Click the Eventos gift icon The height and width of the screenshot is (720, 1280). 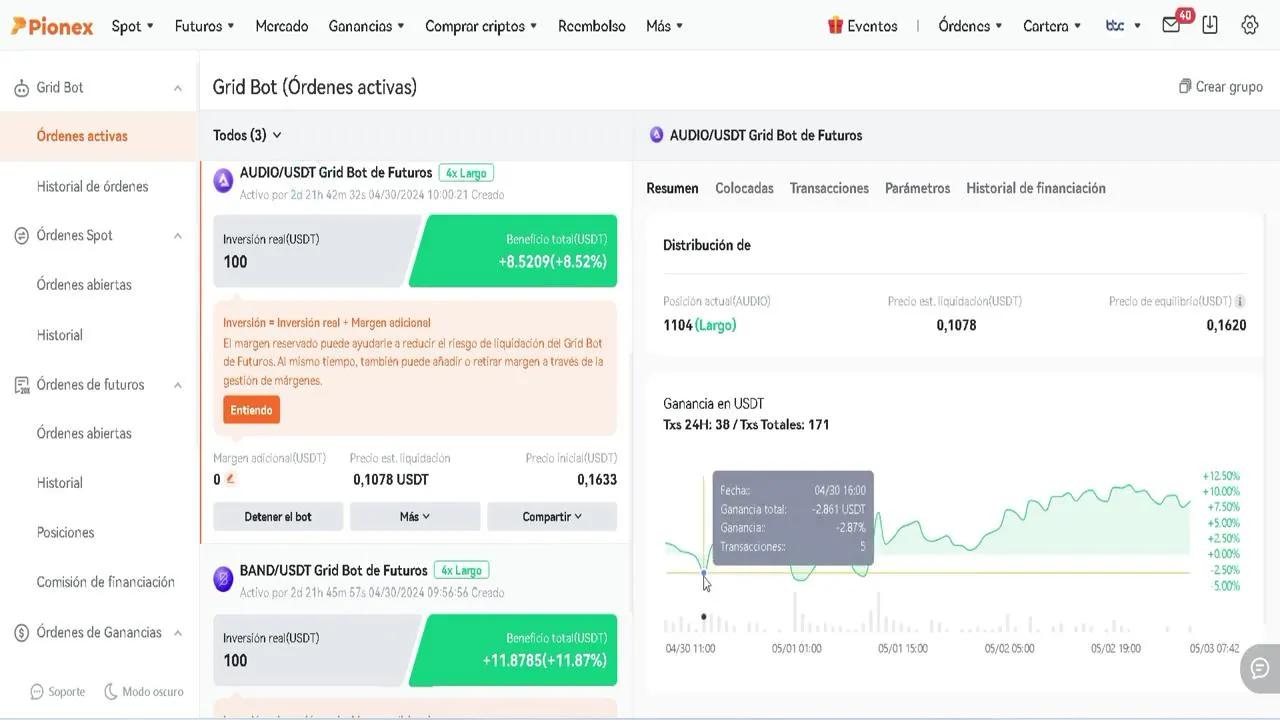tap(835, 26)
